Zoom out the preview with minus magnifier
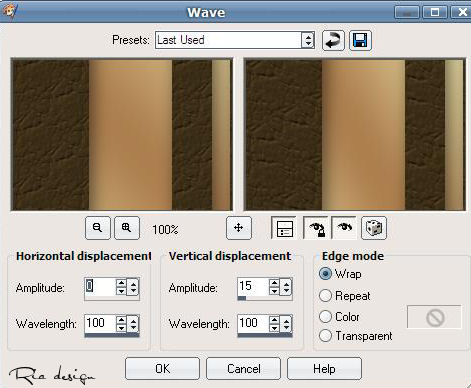 pyautogui.click(x=98, y=228)
